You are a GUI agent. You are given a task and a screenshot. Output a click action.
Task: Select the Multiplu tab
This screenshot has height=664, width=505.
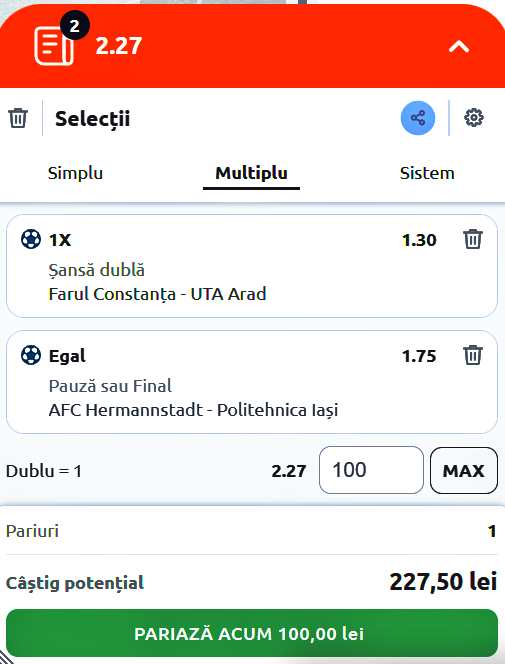251,173
